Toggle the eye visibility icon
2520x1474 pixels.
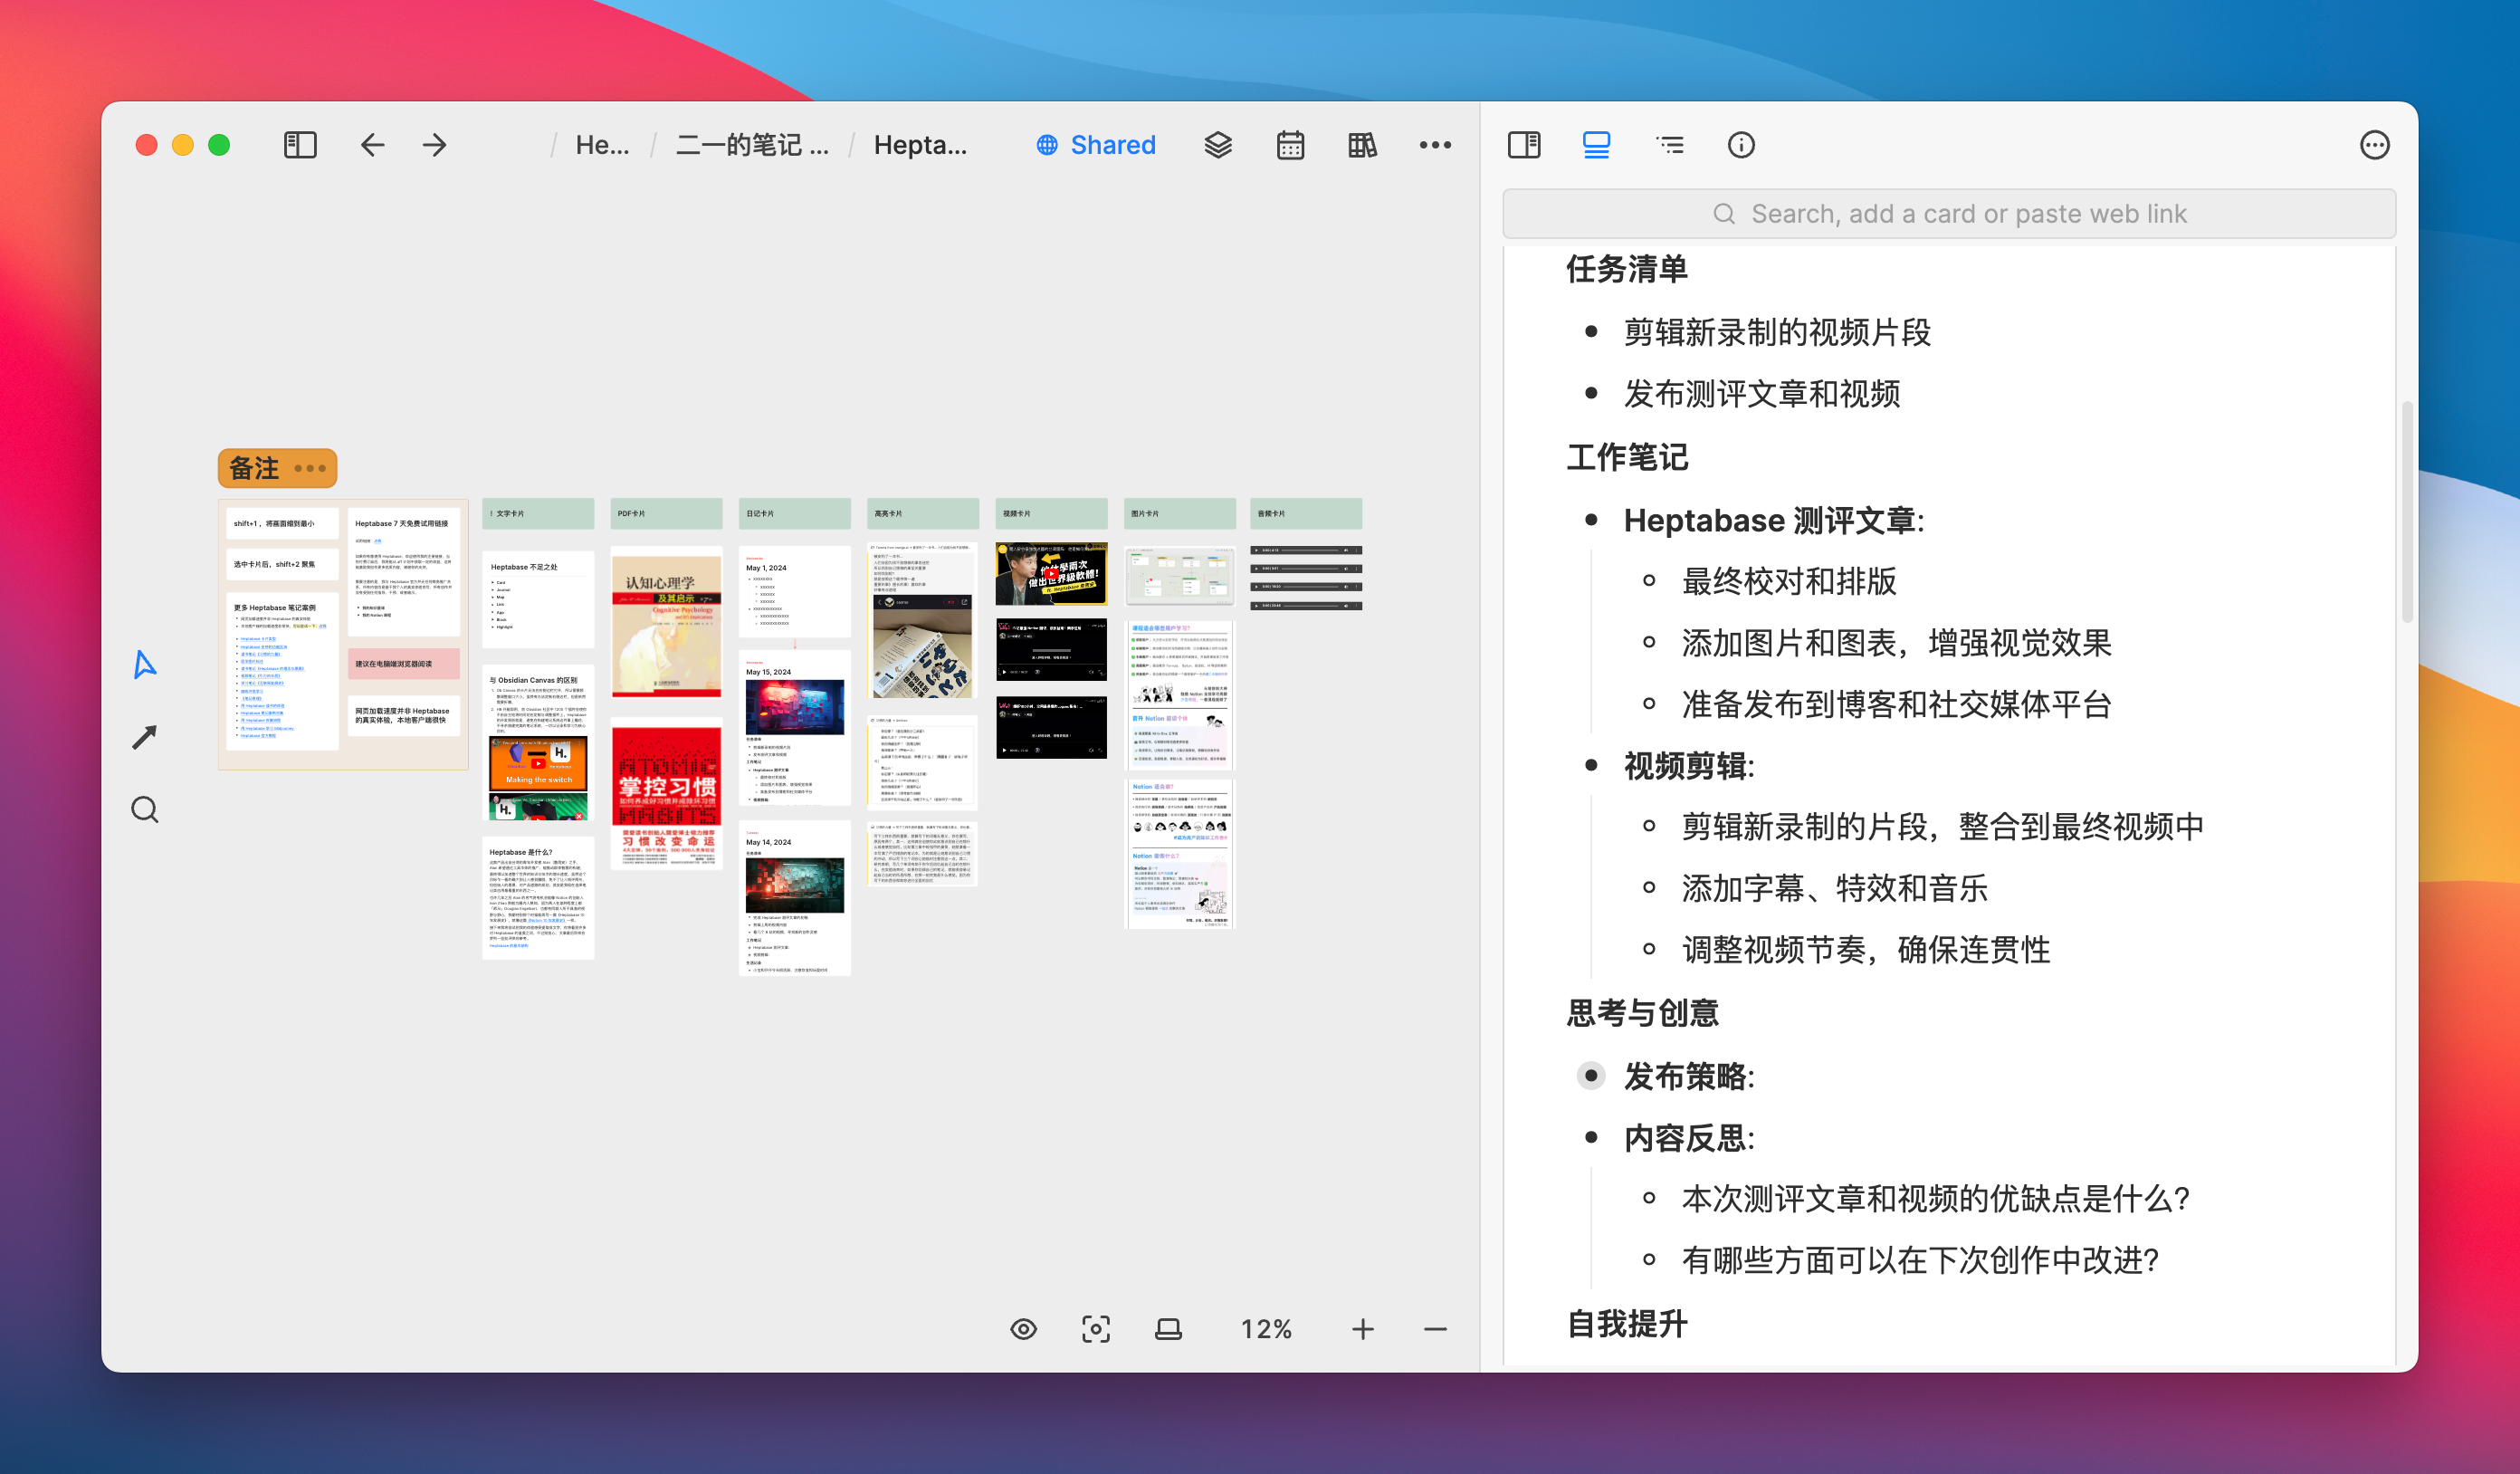[x=1023, y=1329]
